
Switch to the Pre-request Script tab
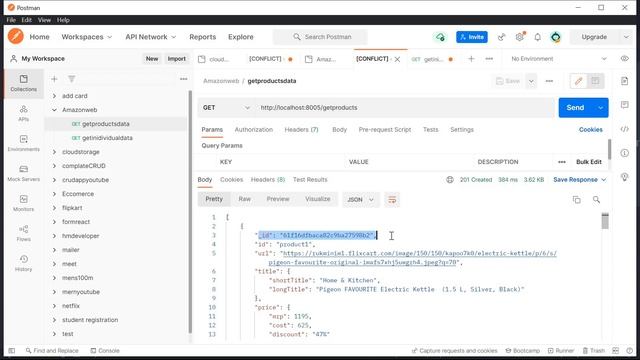(384, 129)
